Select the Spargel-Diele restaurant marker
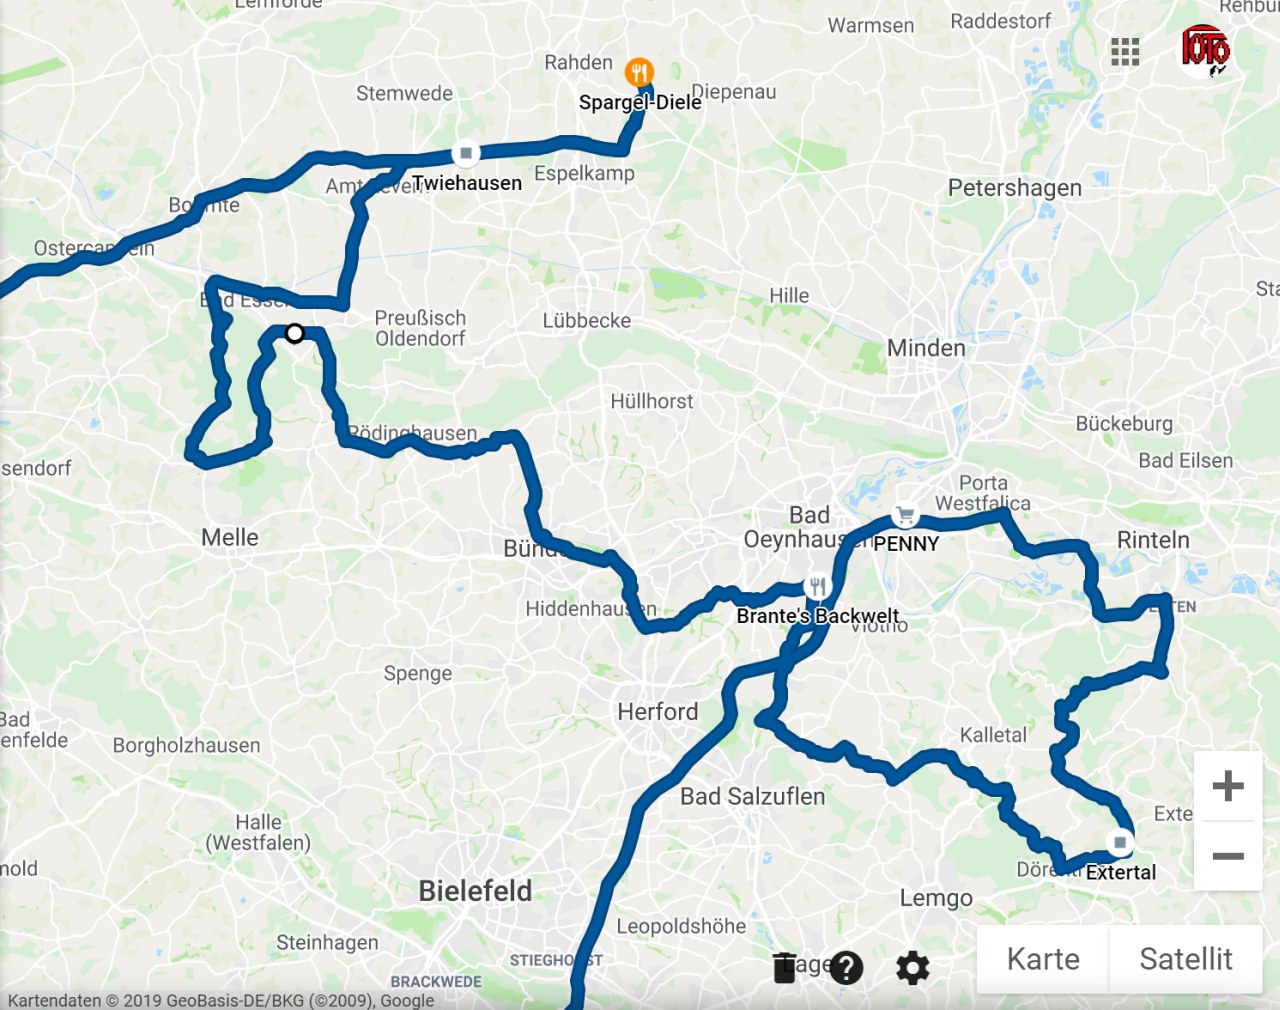Screen dimensions: 1280x1010 coord(639,73)
